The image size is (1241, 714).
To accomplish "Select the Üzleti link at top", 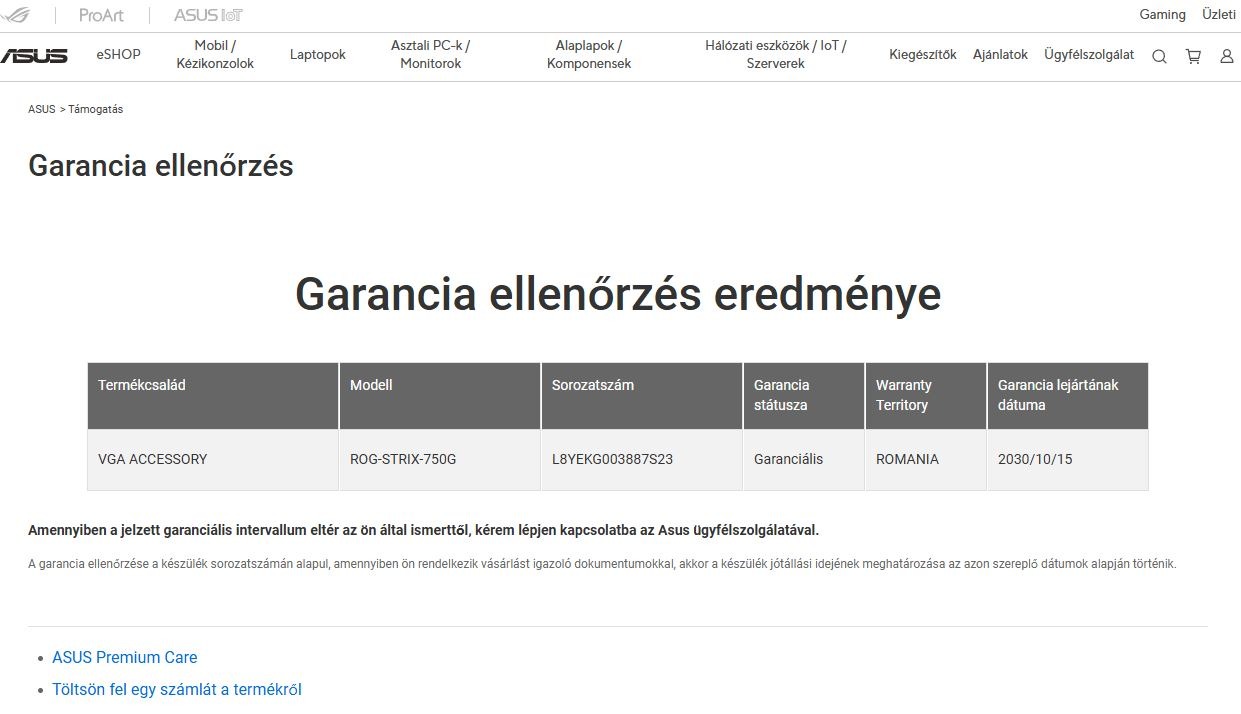I will coord(1219,14).
